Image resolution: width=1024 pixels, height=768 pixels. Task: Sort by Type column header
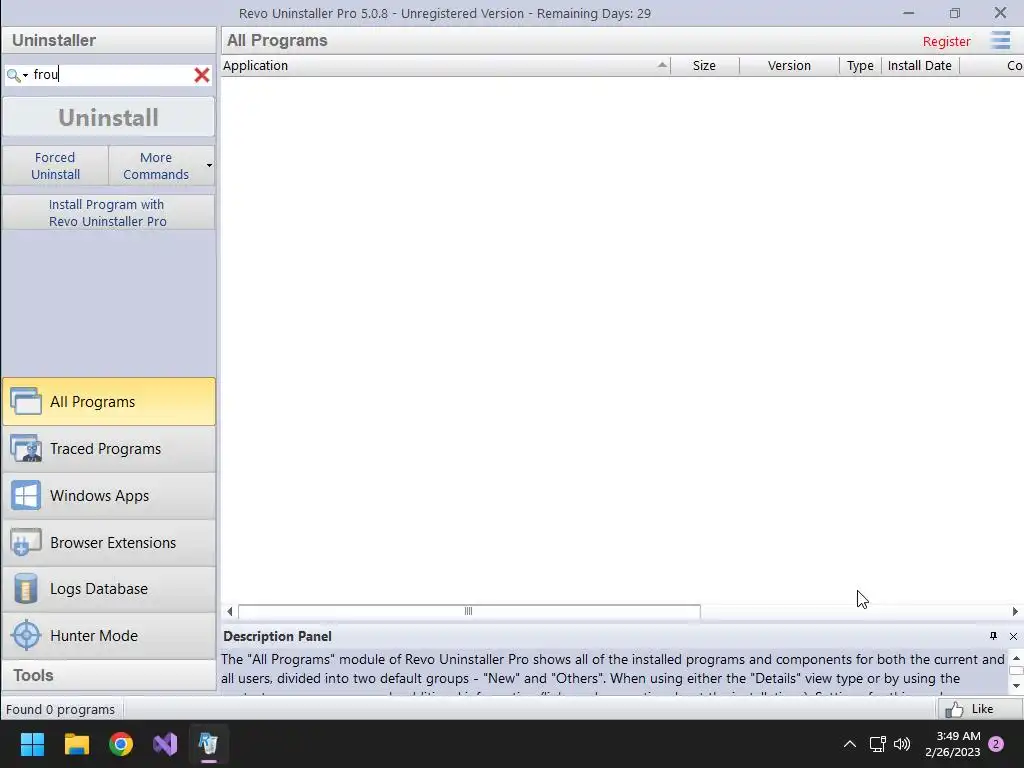pyautogui.click(x=860, y=65)
